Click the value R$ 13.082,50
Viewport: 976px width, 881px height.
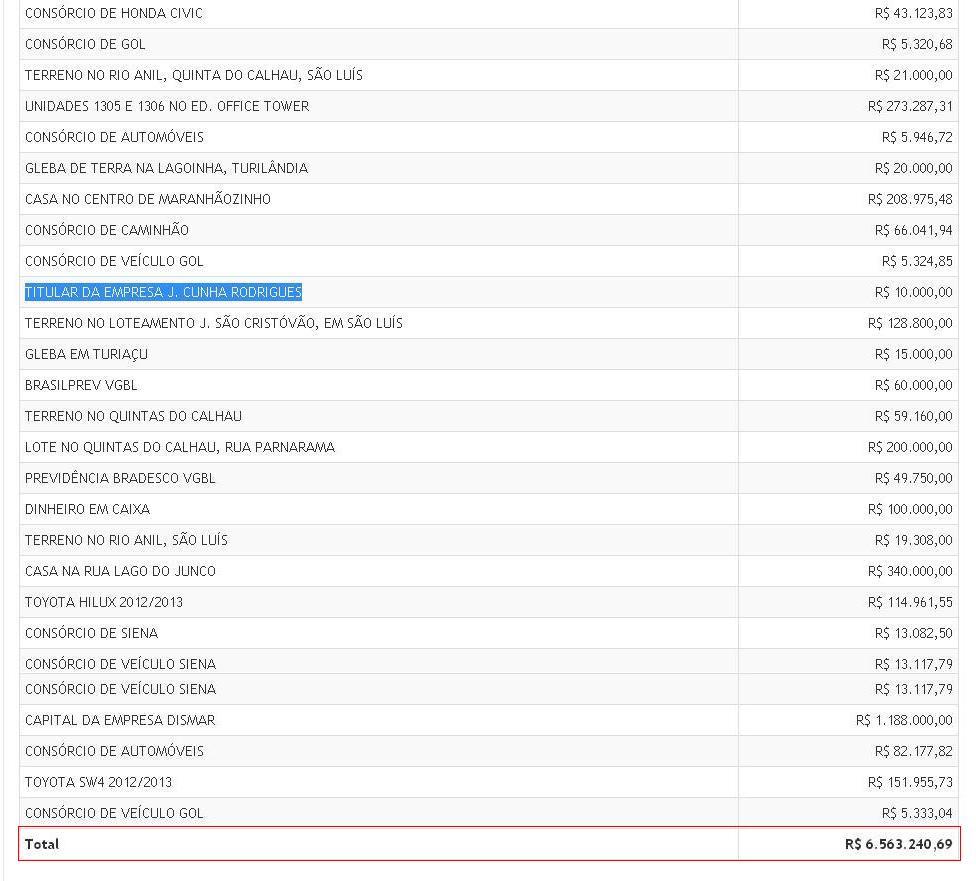[913, 633]
